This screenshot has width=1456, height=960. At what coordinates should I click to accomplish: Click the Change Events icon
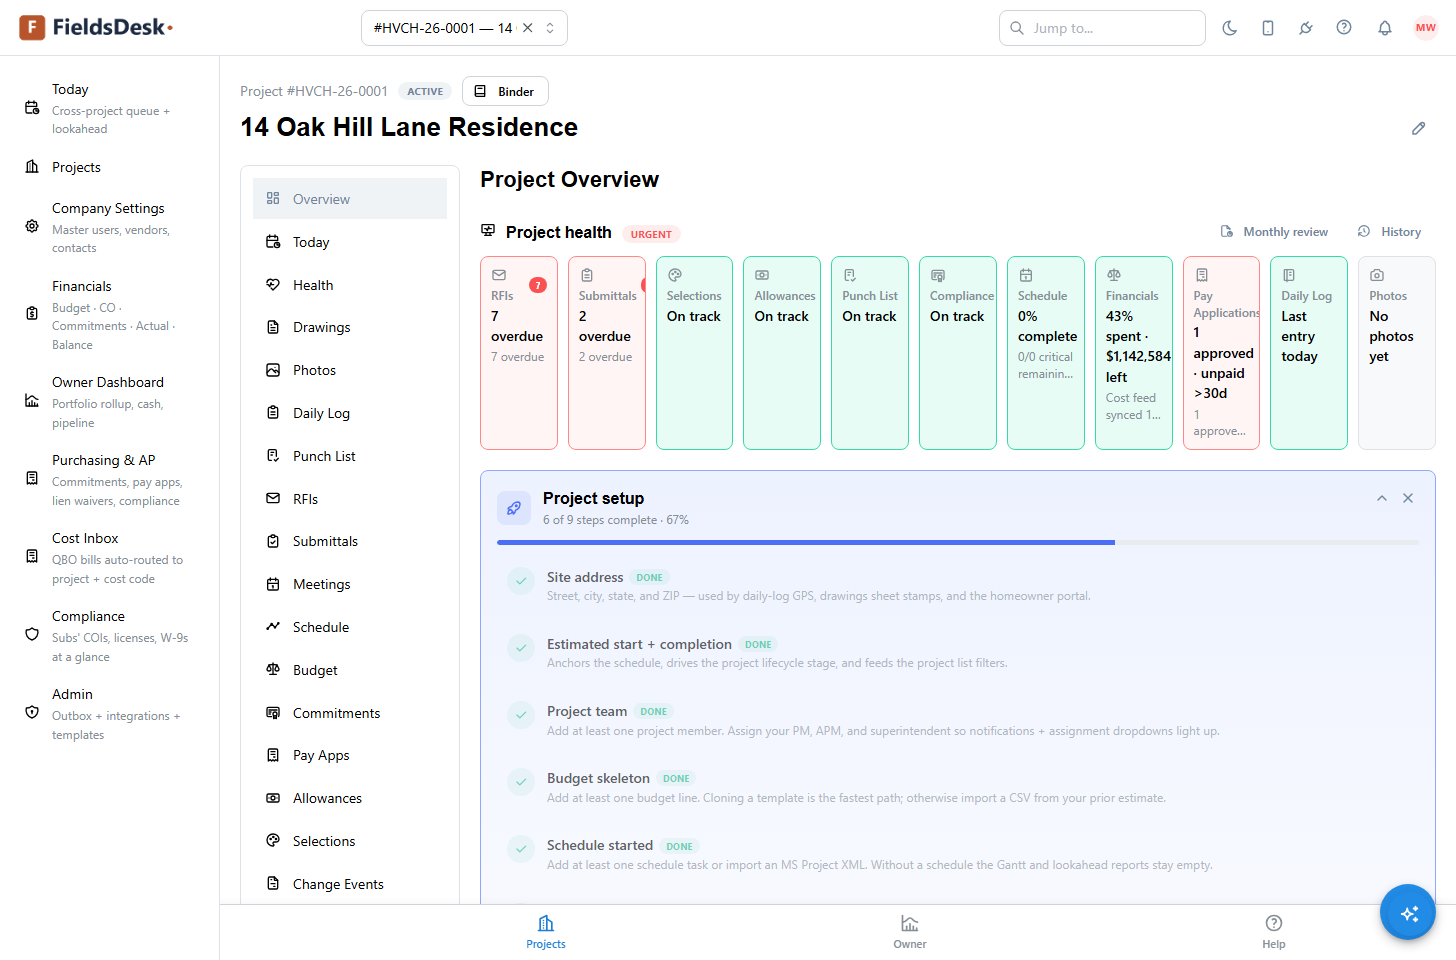coord(273,884)
